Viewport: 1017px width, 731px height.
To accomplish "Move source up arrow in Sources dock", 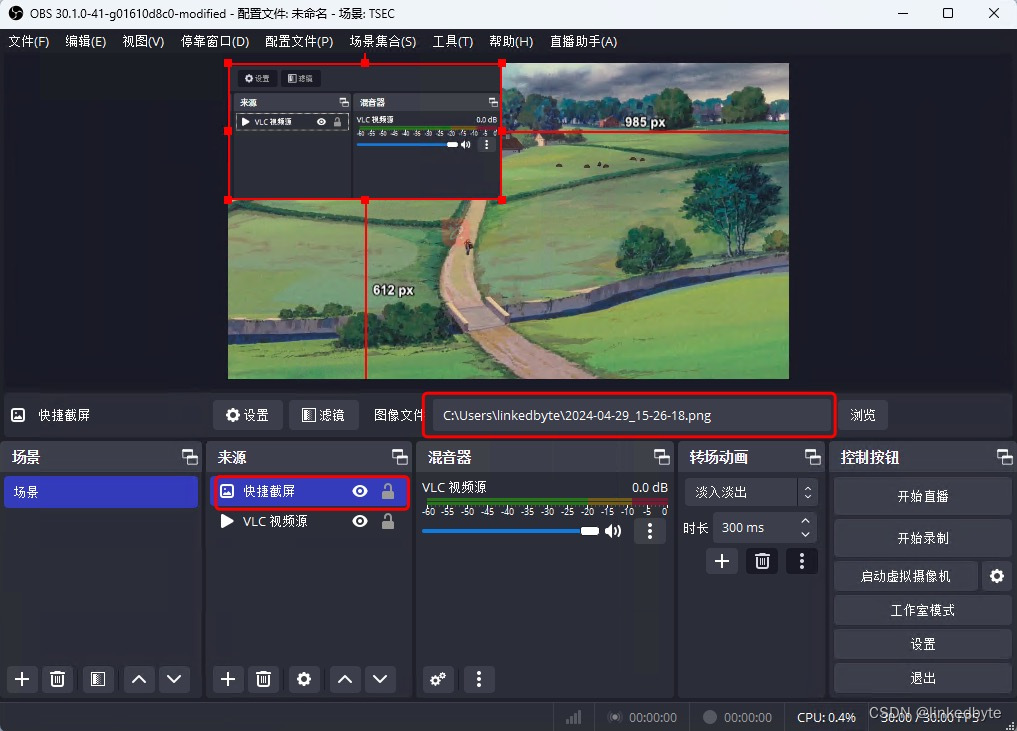I will (345, 679).
